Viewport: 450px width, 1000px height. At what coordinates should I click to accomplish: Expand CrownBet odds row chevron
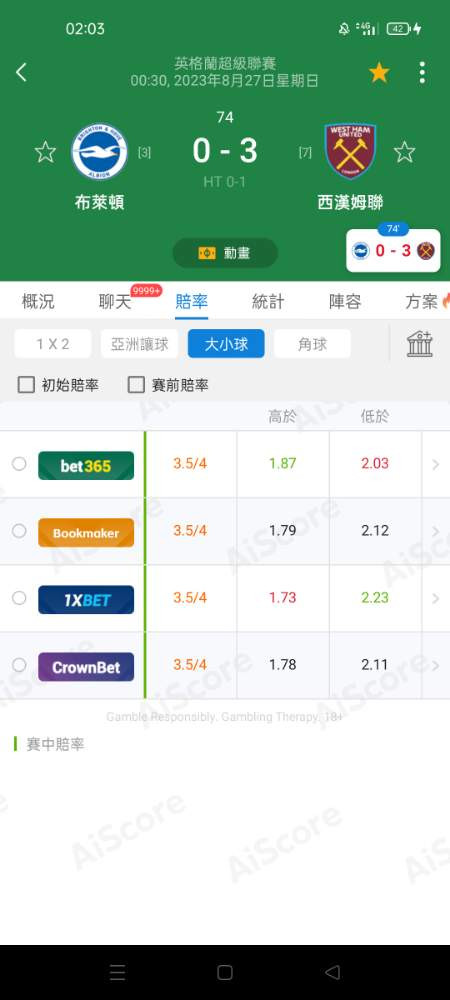(x=436, y=665)
